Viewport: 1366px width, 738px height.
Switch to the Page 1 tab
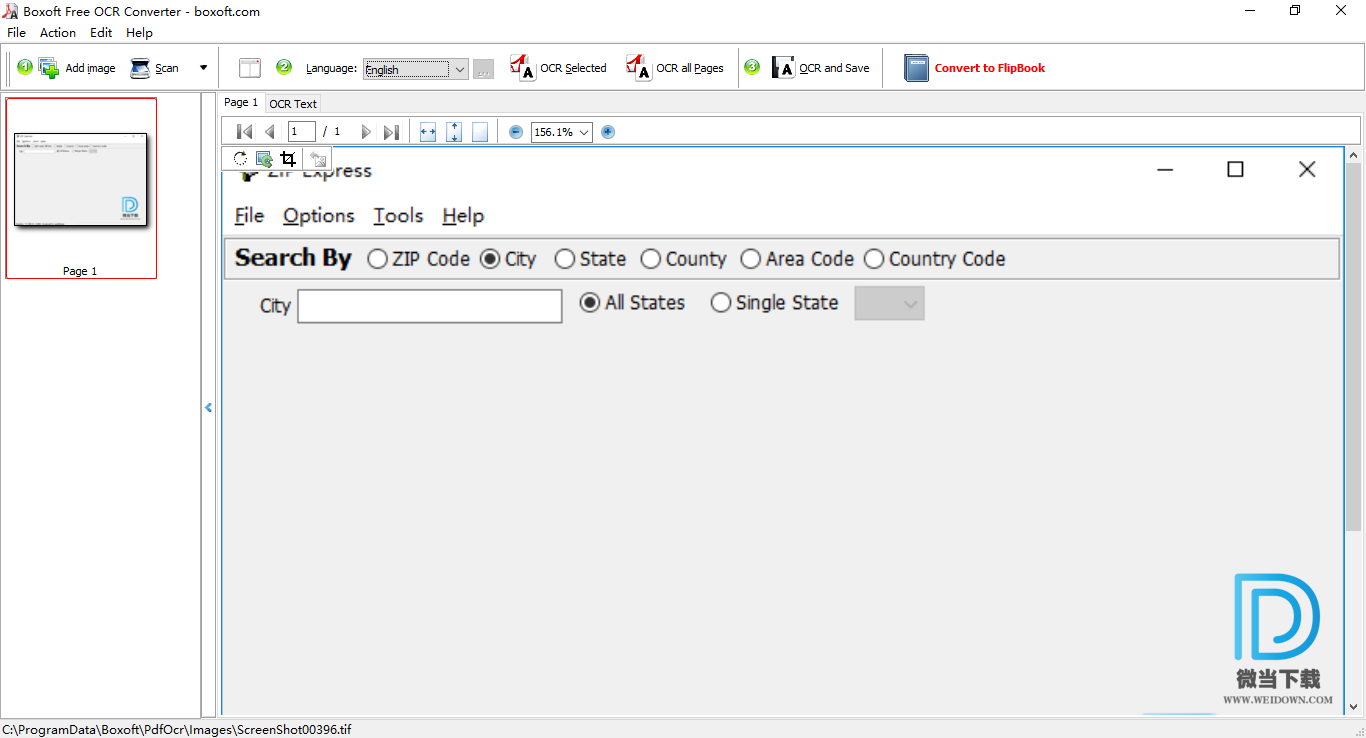pyautogui.click(x=241, y=102)
